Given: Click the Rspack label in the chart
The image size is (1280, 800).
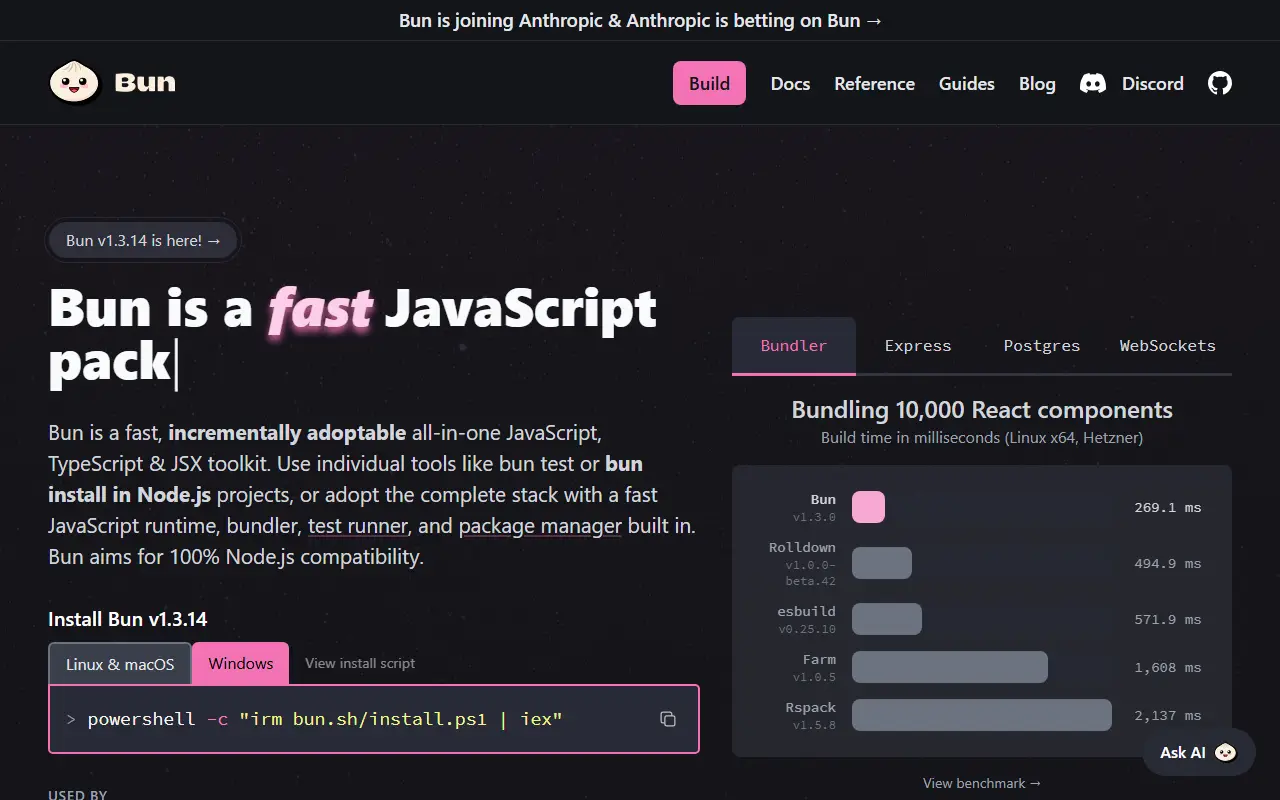Looking at the screenshot, I should pos(810,708).
